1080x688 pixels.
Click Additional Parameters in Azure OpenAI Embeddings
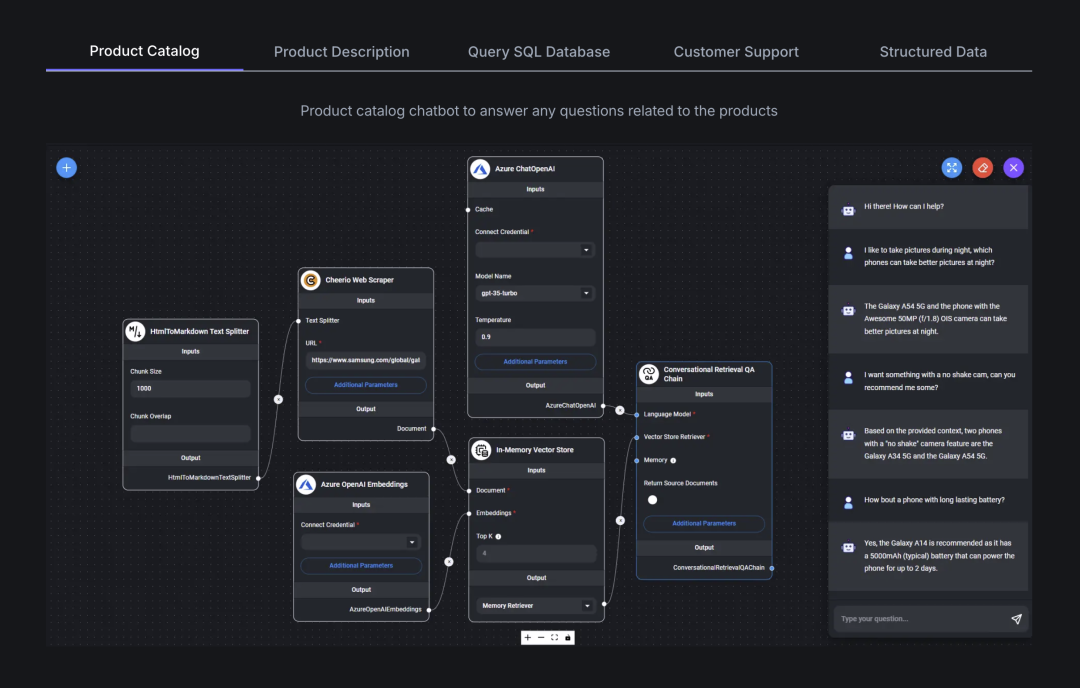click(x=361, y=565)
